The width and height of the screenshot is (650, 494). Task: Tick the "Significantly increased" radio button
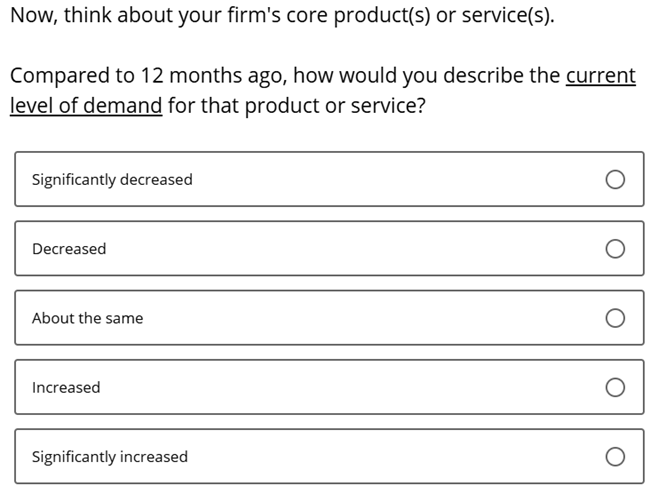pyautogui.click(x=615, y=456)
